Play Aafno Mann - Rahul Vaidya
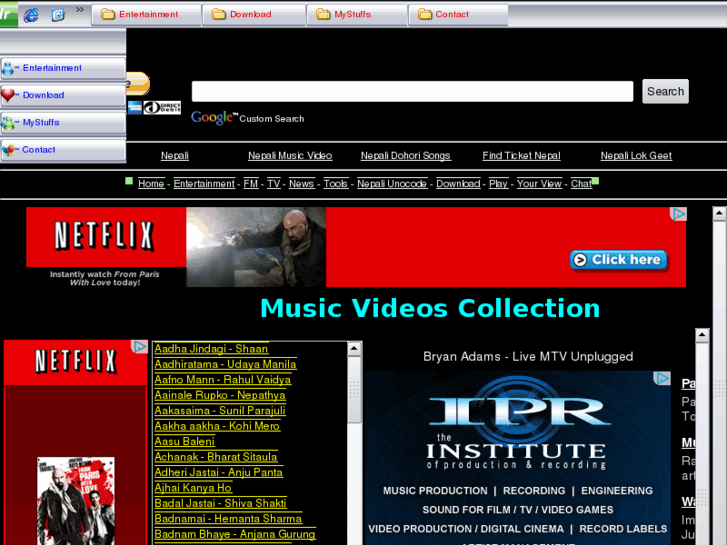Screen dimensions: 727x545 [x=223, y=380]
